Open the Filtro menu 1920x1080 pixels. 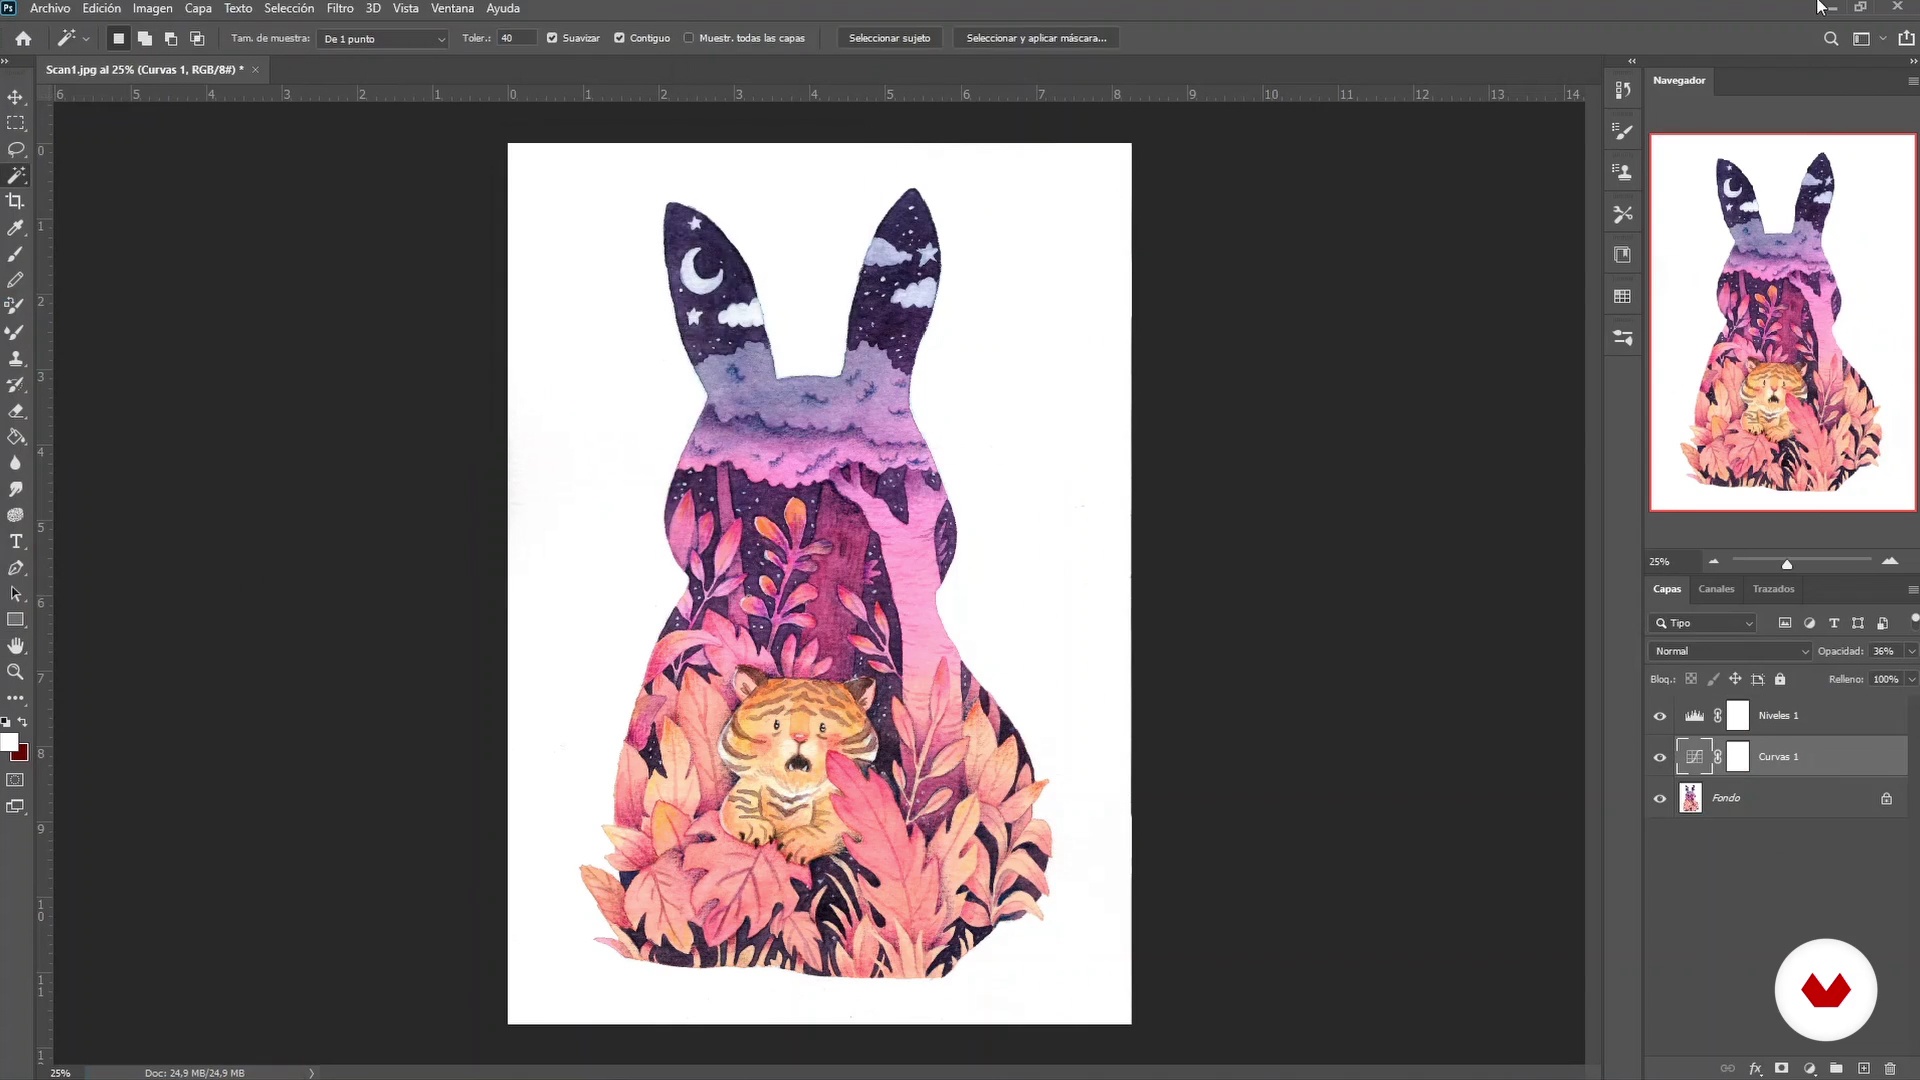(340, 8)
